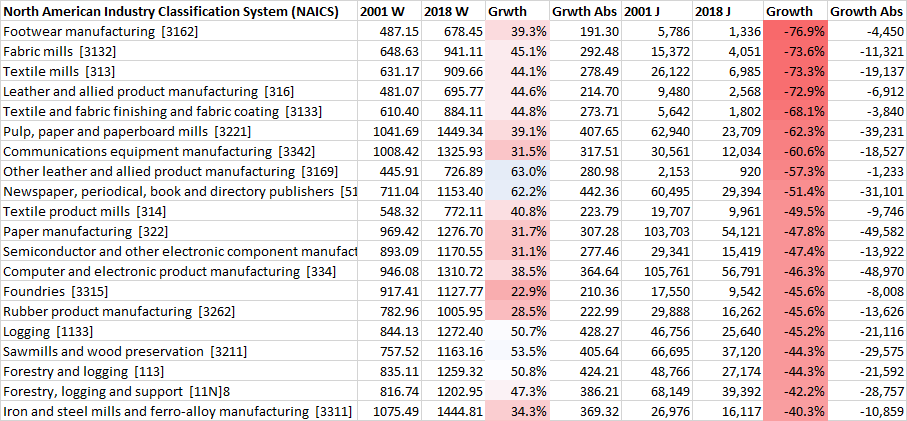This screenshot has height=421, width=907.
Task: Click the 2001 W column header
Action: (390, 11)
